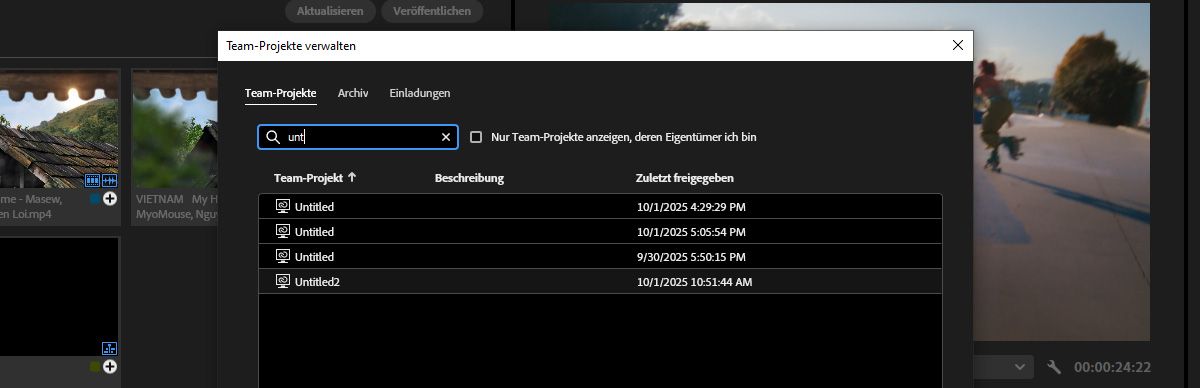
Task: Click the audio waveform badge on Masew thumbnail
Action: tap(110, 181)
